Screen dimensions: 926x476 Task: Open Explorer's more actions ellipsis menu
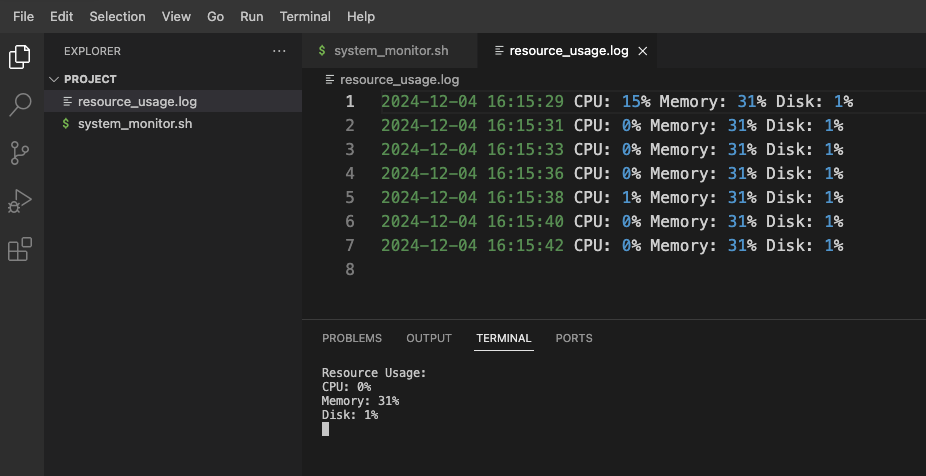(x=279, y=51)
